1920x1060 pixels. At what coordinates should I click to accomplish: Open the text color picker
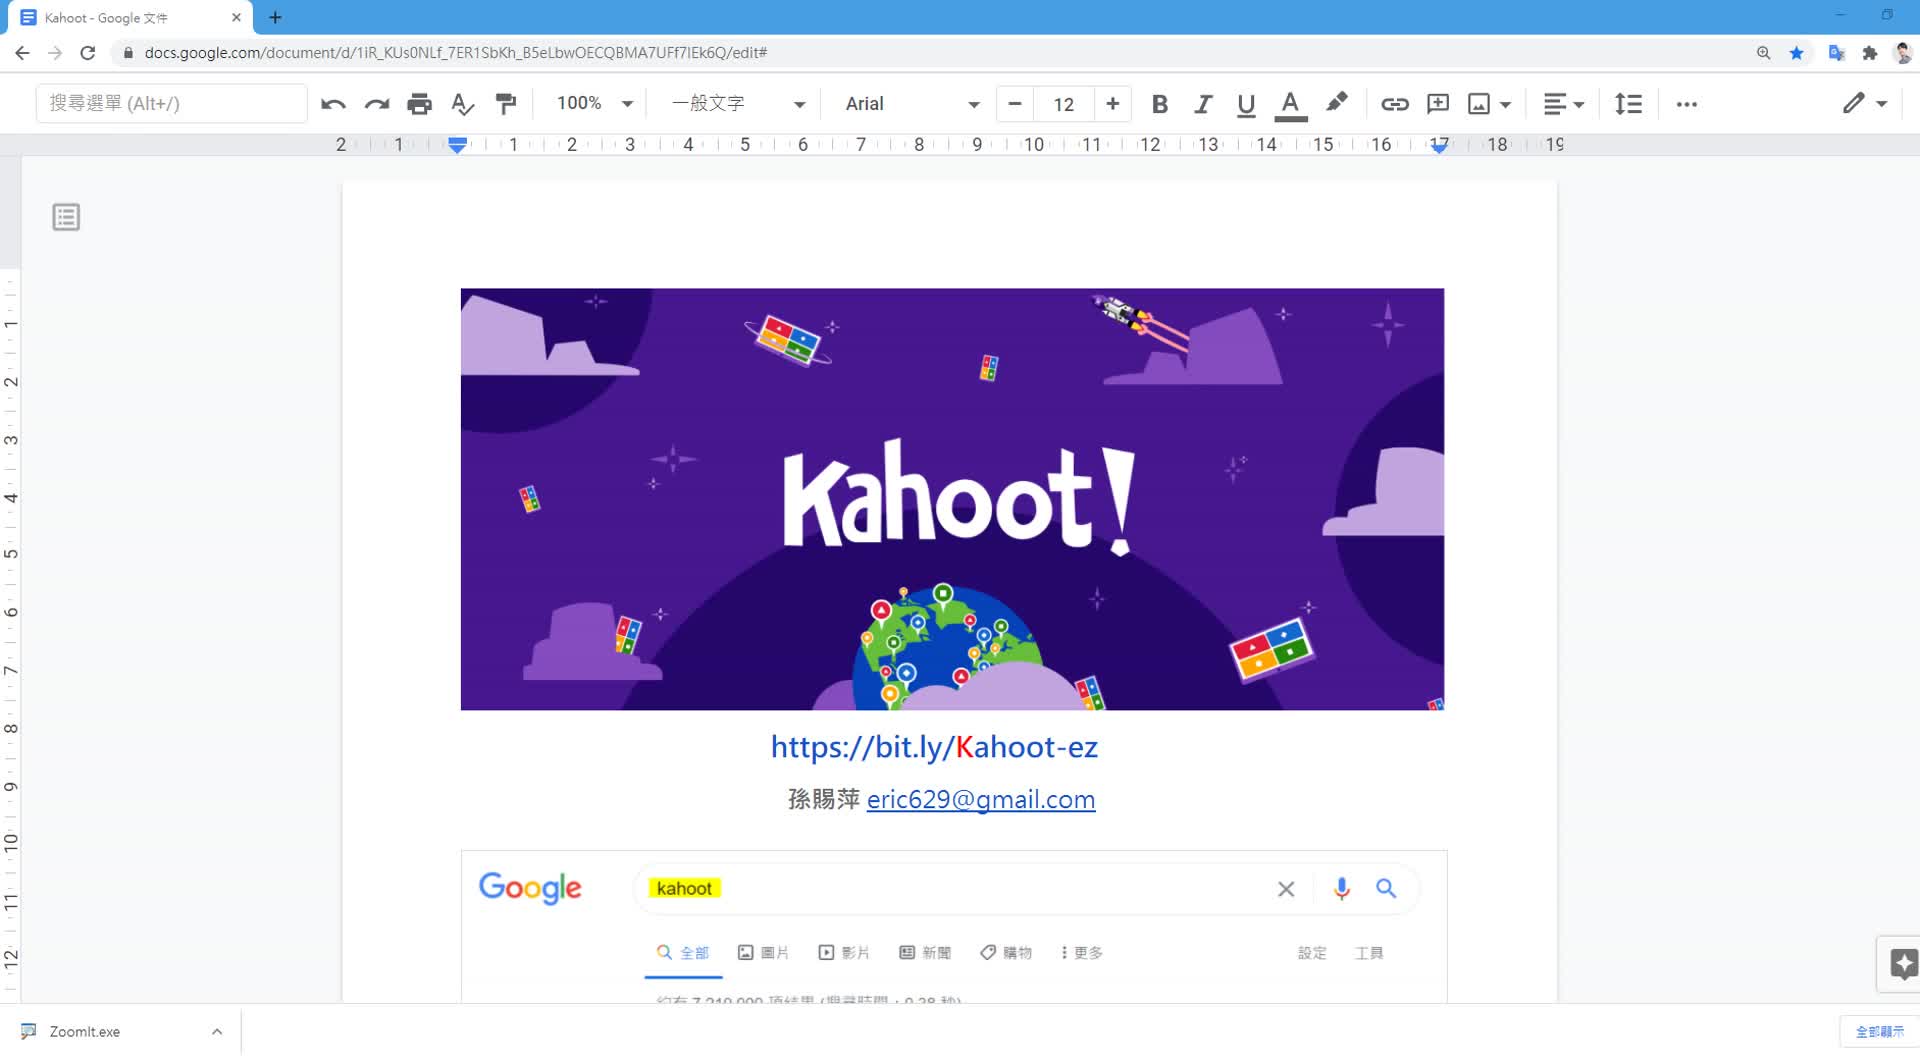pyautogui.click(x=1291, y=104)
